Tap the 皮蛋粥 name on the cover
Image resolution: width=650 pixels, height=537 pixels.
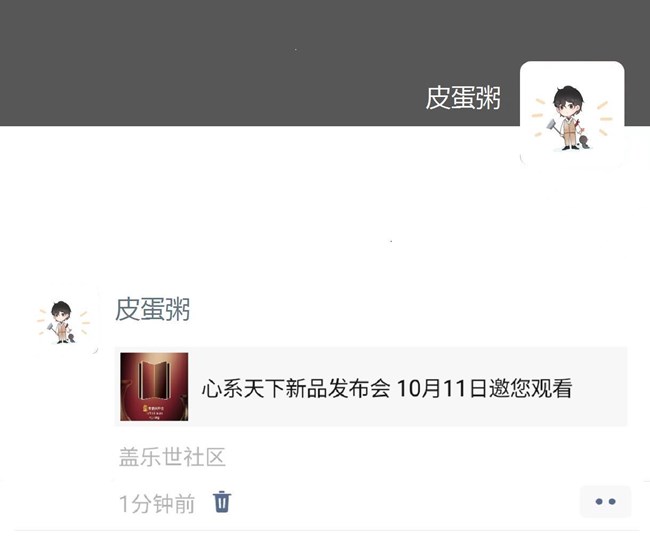463,98
